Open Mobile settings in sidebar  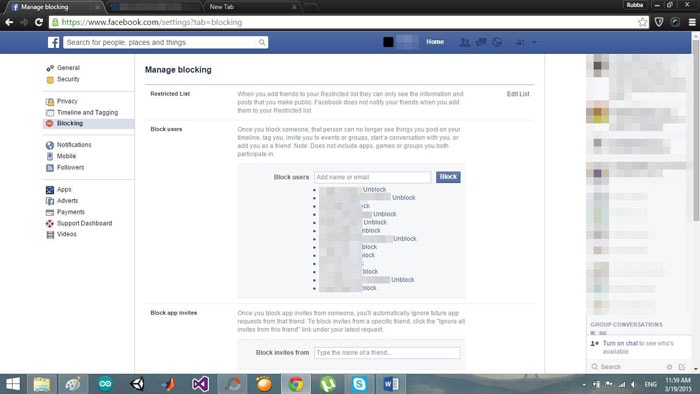[66, 156]
